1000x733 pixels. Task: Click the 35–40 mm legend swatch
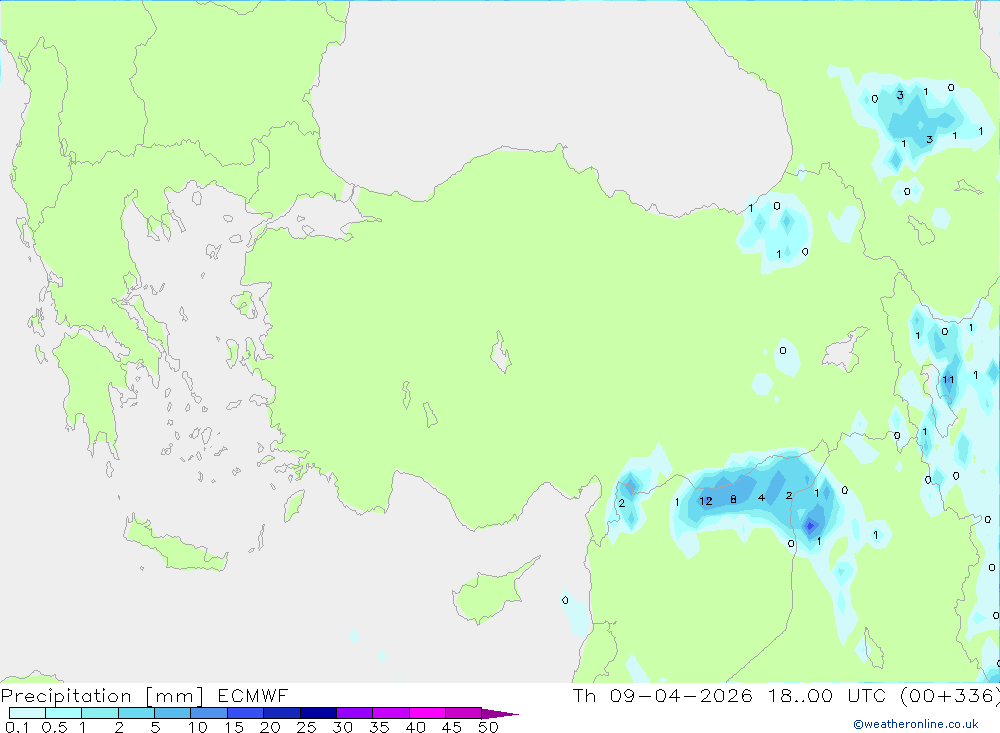pyautogui.click(x=391, y=713)
